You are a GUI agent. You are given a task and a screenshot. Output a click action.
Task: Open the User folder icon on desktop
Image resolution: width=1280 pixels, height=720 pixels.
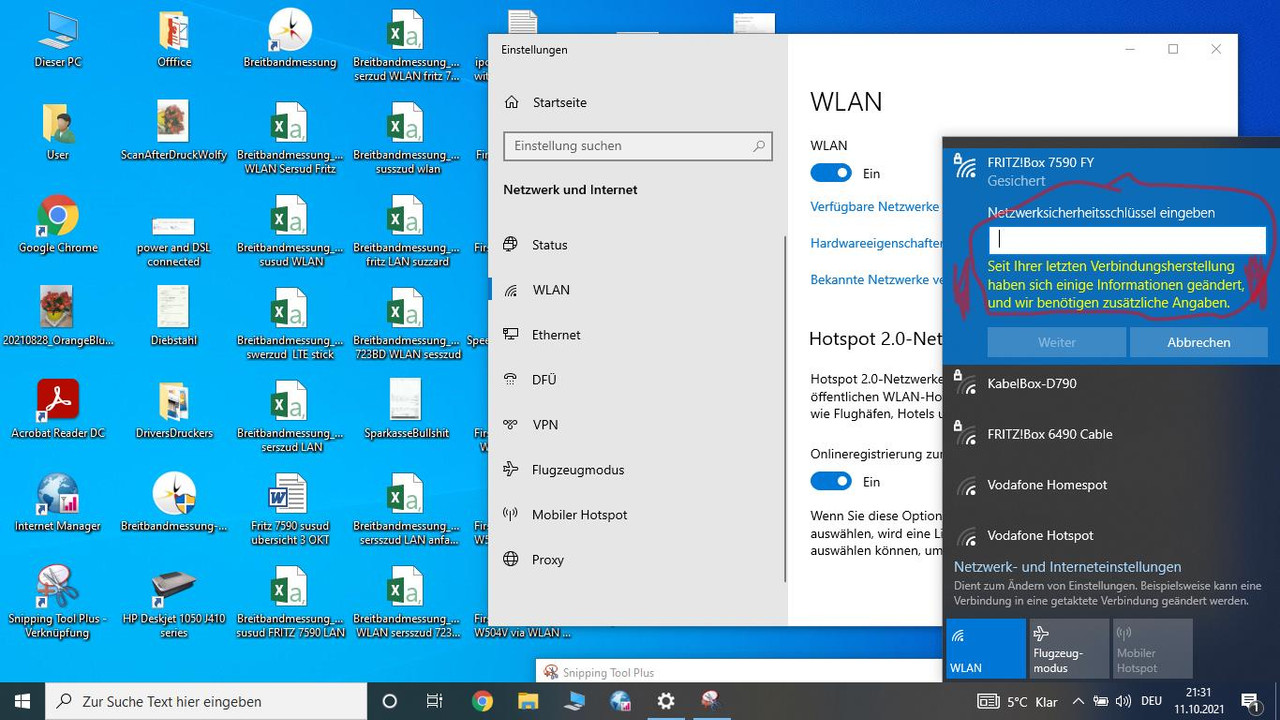tap(58, 132)
